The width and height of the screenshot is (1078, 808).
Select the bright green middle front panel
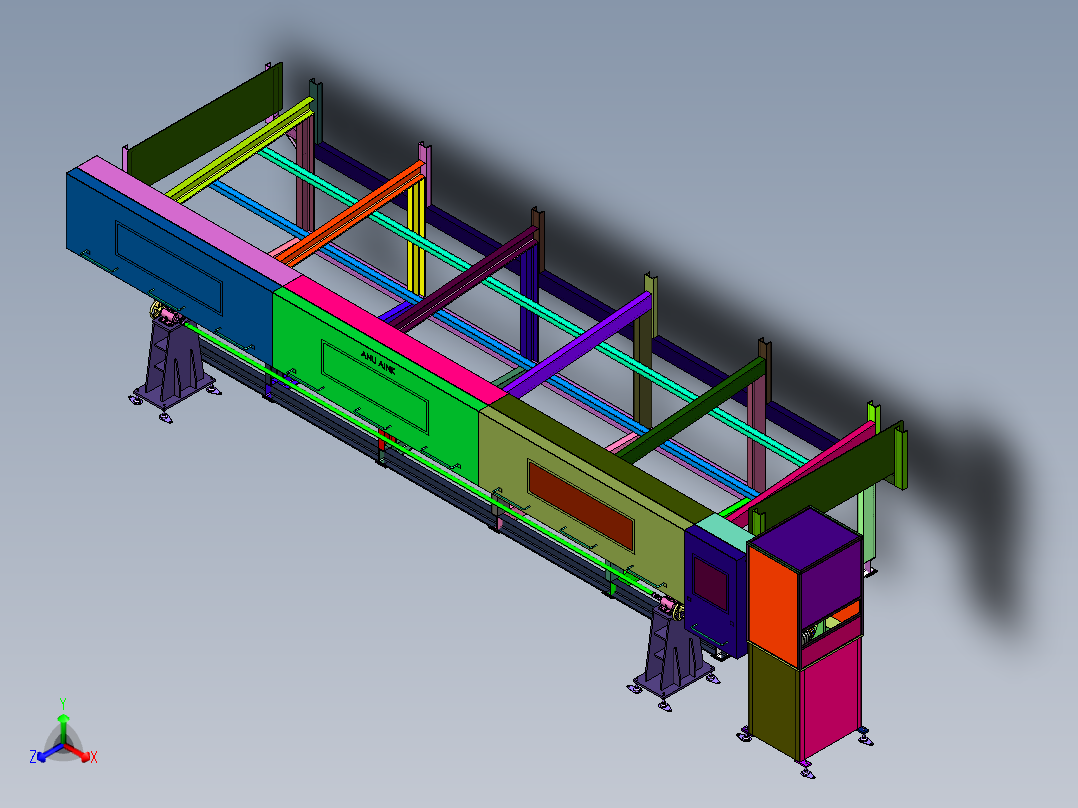pos(375,385)
